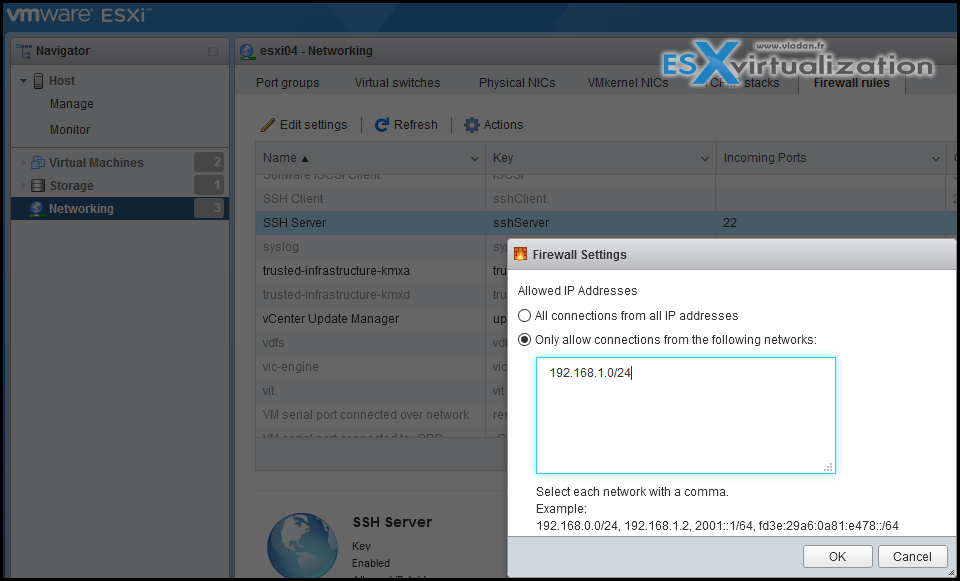The height and width of the screenshot is (581, 960).
Task: Select VM serial port connected over network row
Action: (x=381, y=415)
